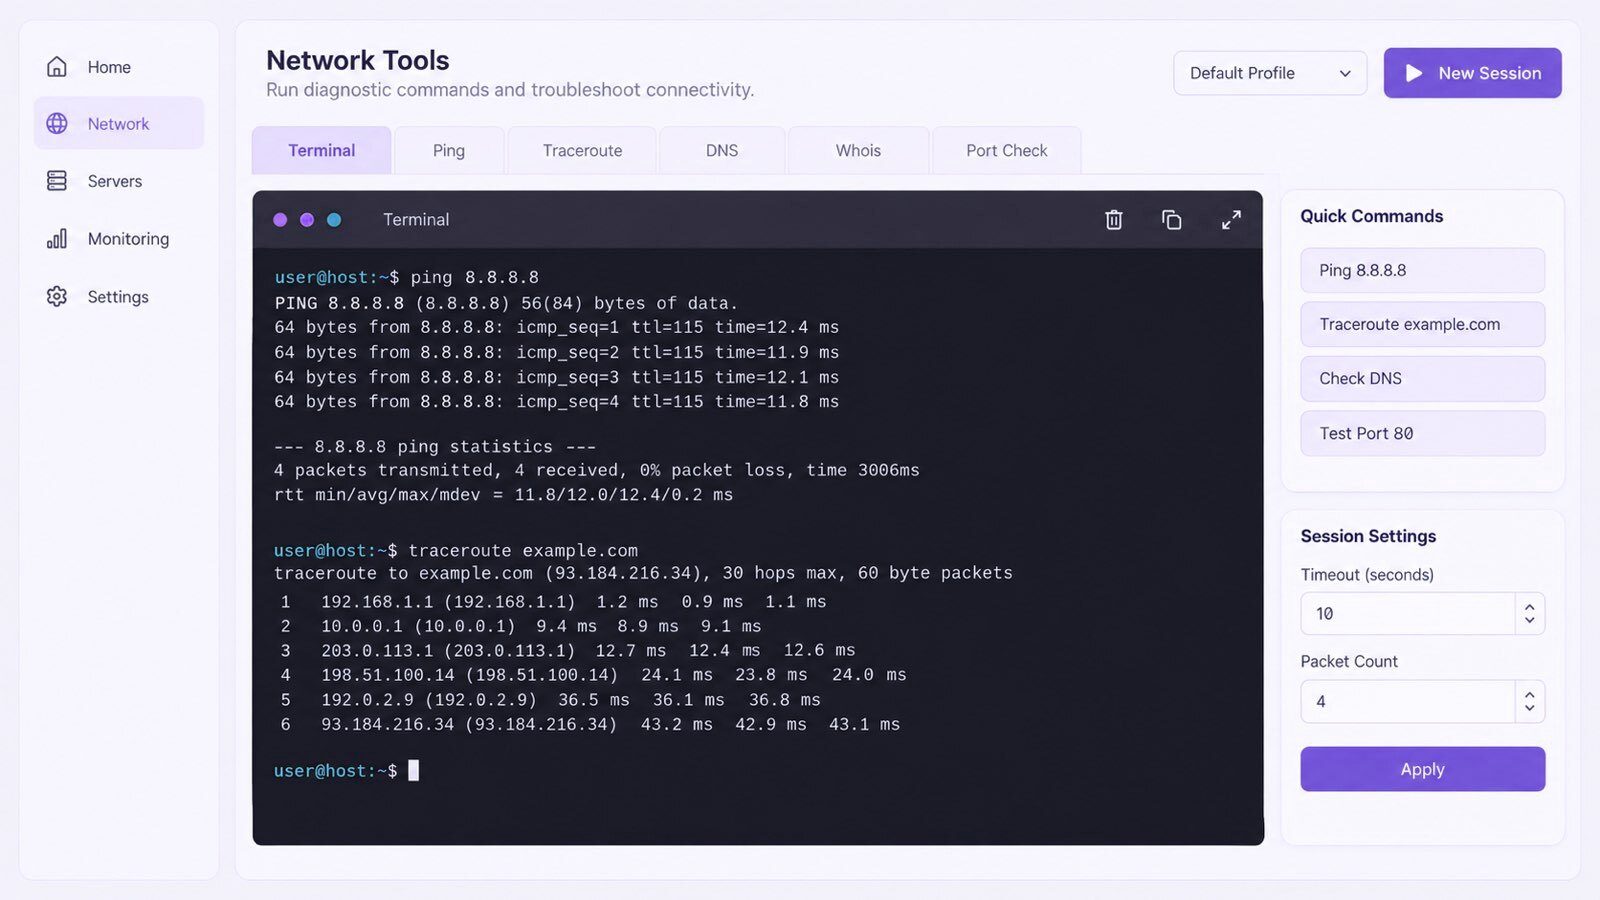Click the Network globe icon
This screenshot has width=1600, height=900.
tap(57, 123)
